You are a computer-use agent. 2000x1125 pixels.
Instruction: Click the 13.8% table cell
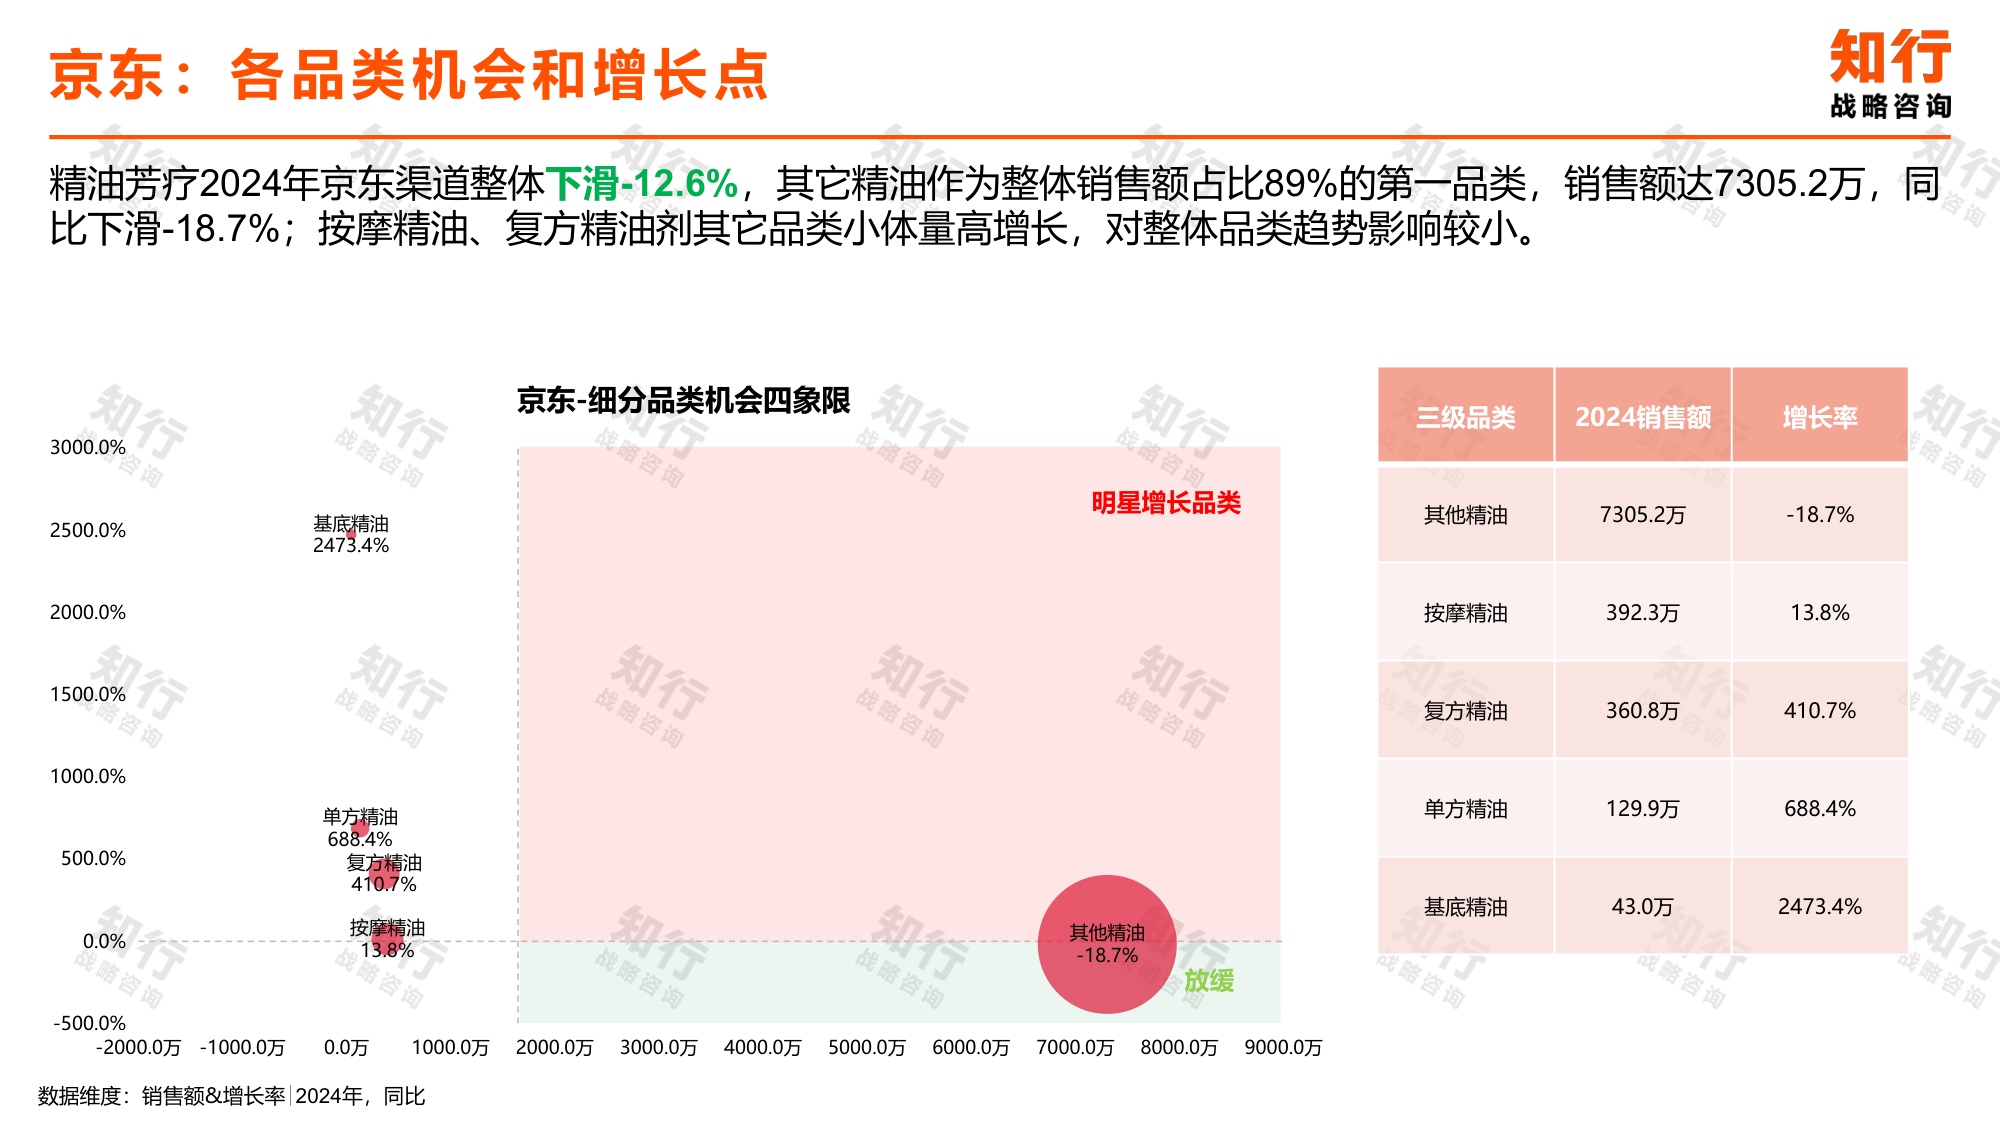pyautogui.click(x=1820, y=613)
